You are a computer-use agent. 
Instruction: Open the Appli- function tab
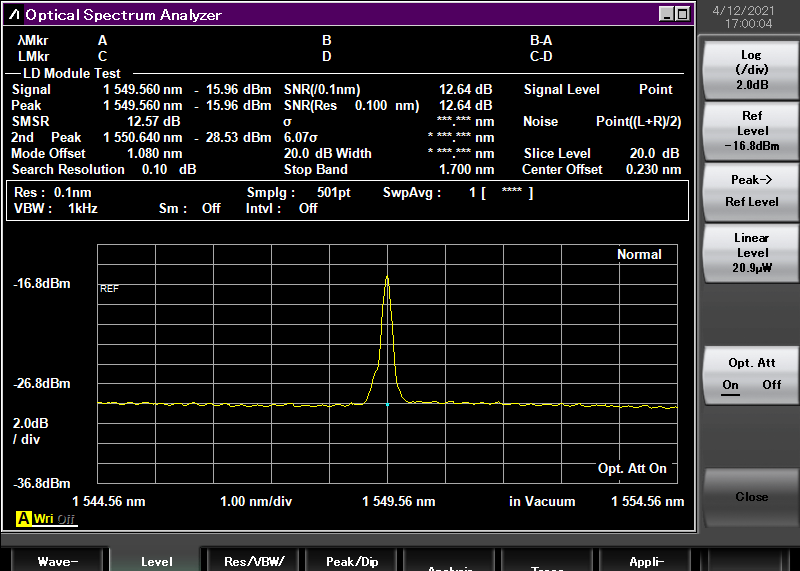pos(646,561)
